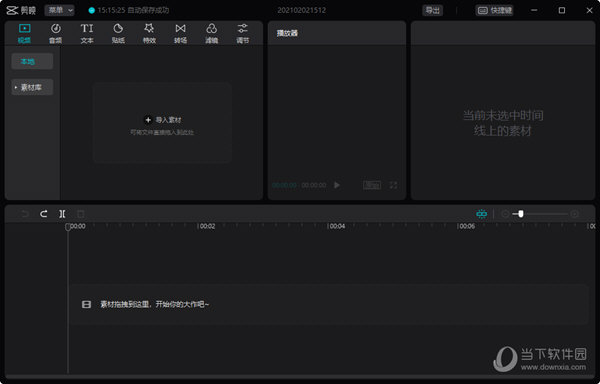Click the playhead handle at 00:00
The image size is (600, 384).
click(x=68, y=227)
